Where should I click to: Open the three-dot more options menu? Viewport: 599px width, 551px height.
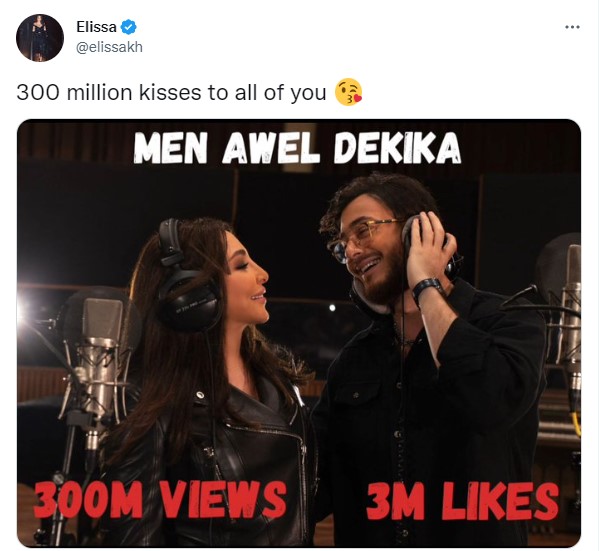pyautogui.click(x=572, y=27)
